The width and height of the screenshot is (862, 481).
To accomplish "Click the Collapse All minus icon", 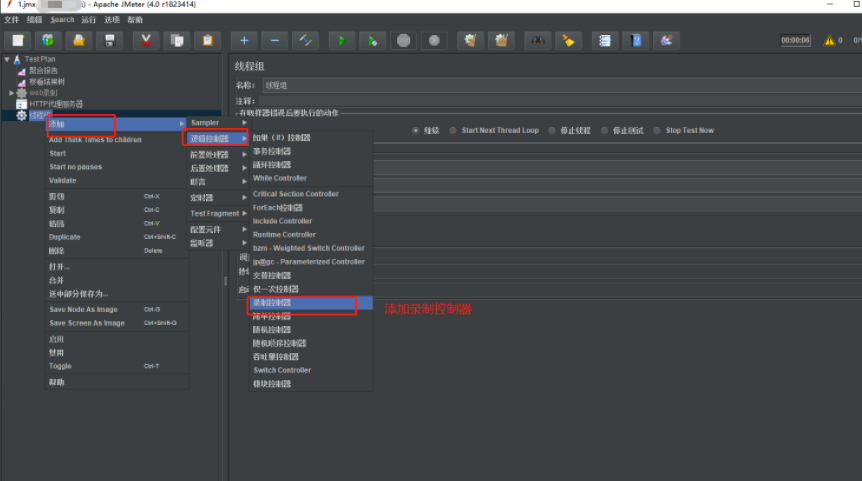I will [x=274, y=41].
